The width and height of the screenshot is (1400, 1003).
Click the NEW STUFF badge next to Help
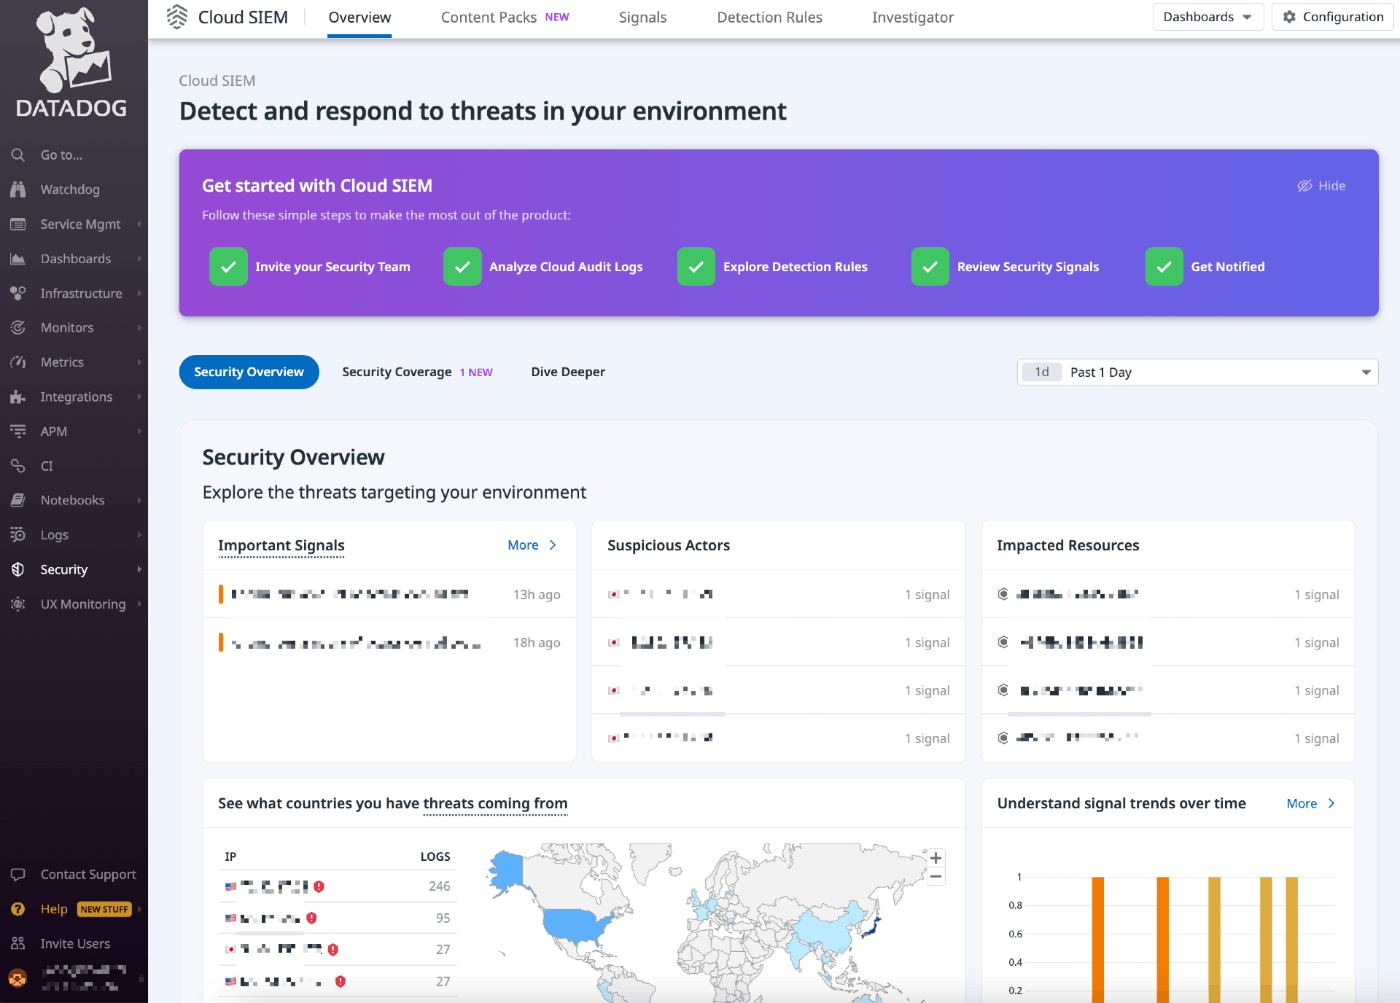click(x=105, y=909)
